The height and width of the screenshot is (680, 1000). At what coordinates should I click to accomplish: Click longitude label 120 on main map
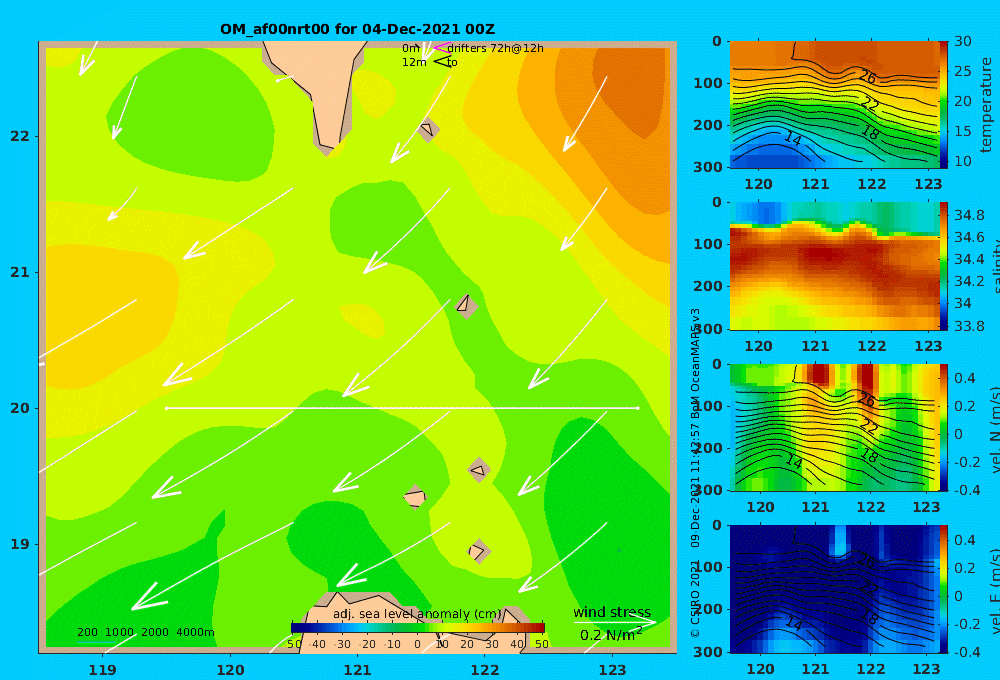coord(230,670)
